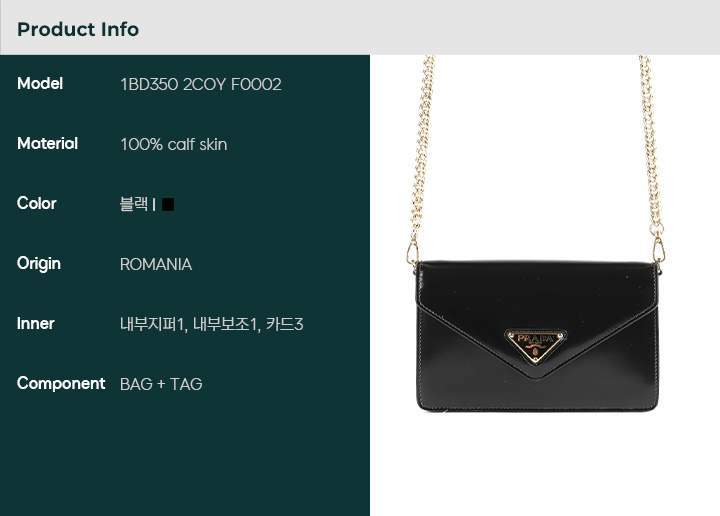Click the gold triangle logo plaque on bag
720x516 pixels.
click(x=535, y=346)
